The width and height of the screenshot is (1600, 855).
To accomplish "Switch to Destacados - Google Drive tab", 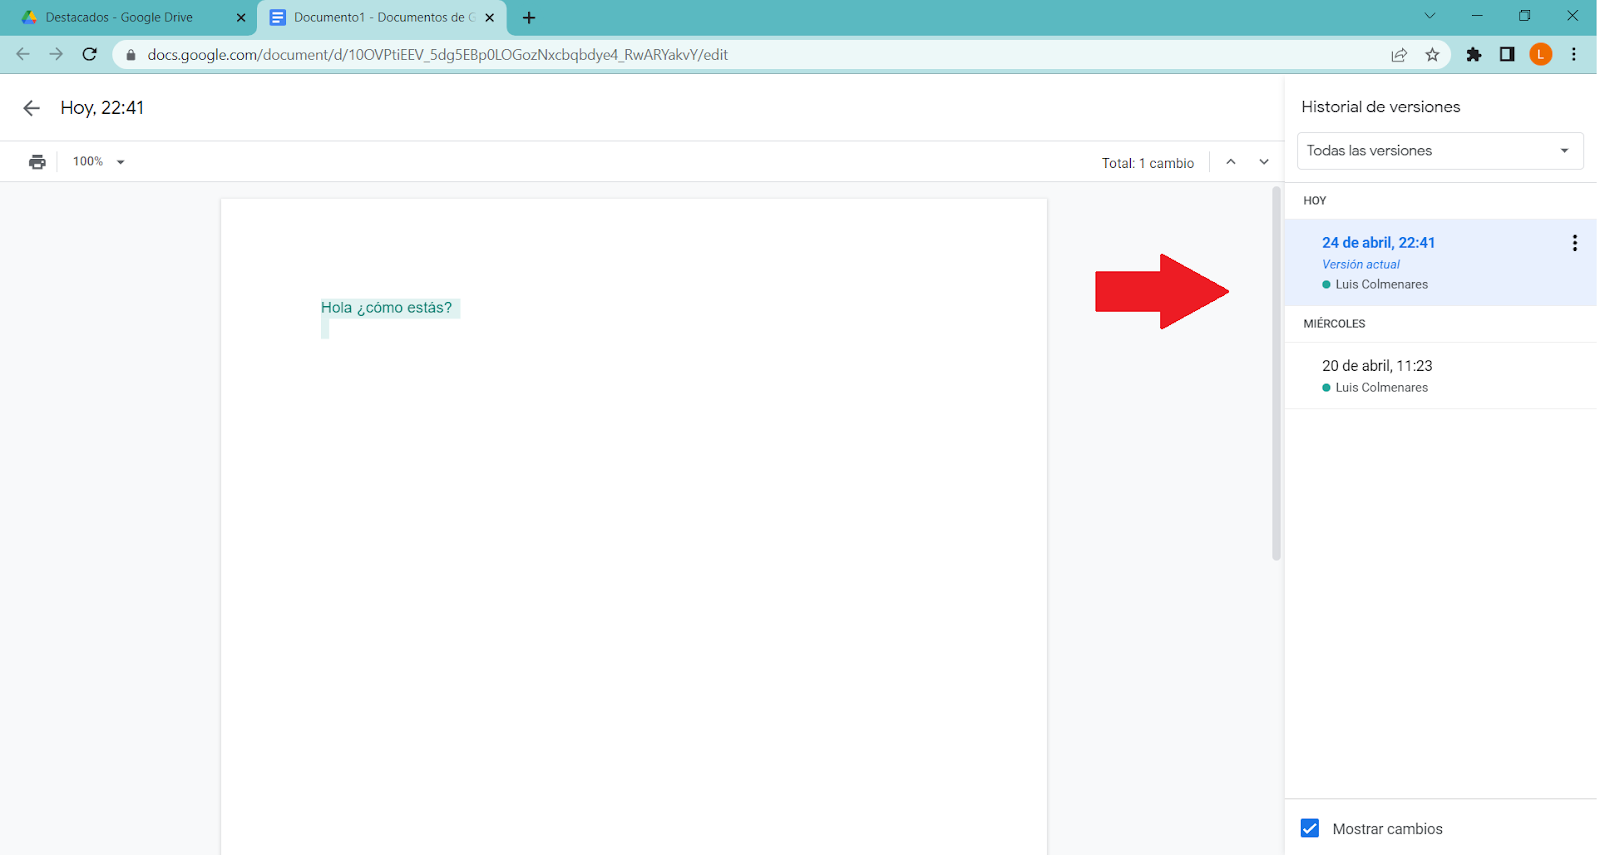I will [x=130, y=18].
